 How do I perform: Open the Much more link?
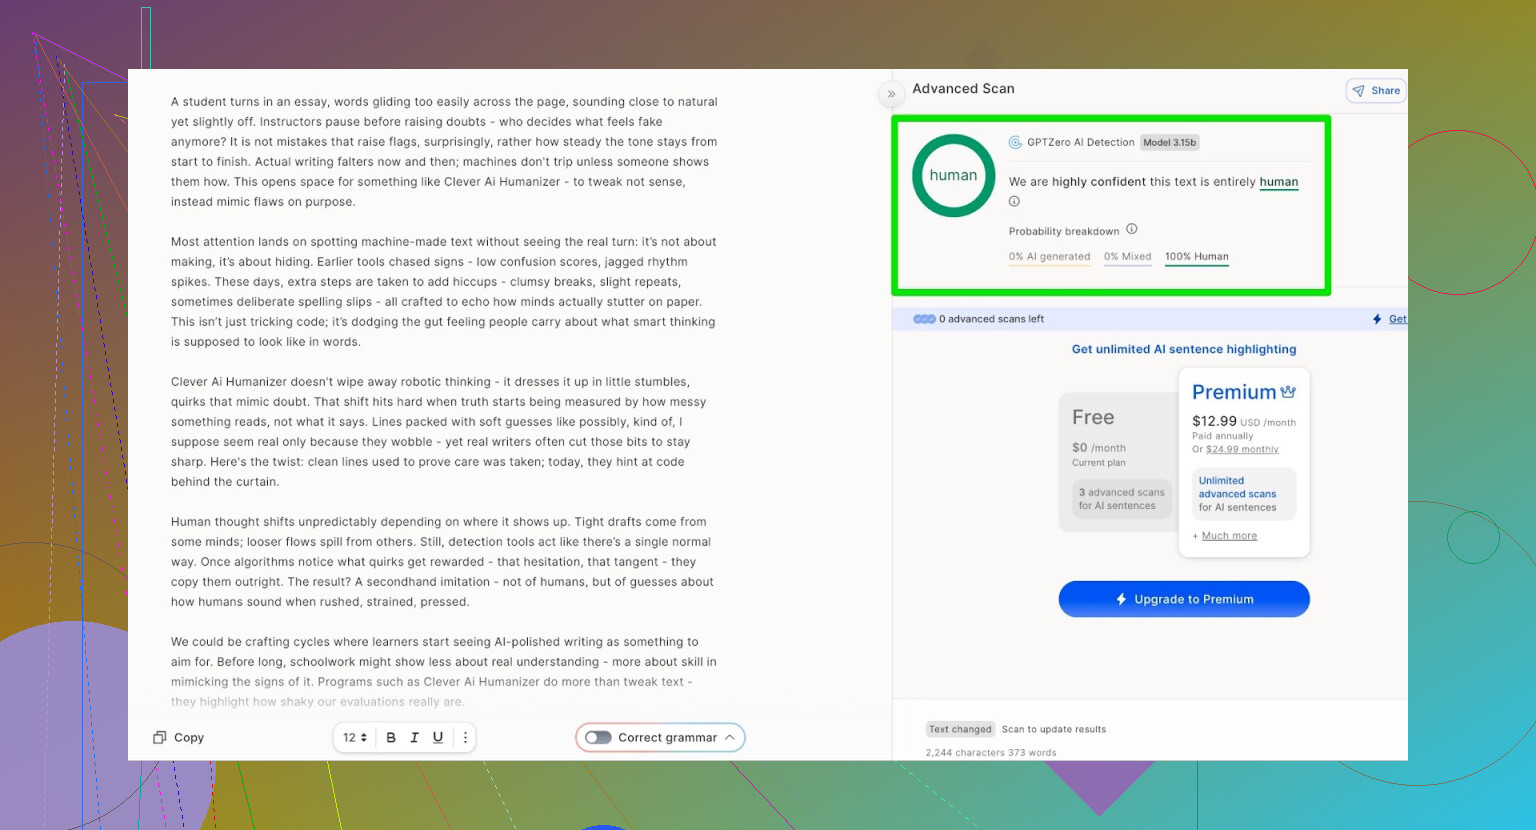point(1229,536)
